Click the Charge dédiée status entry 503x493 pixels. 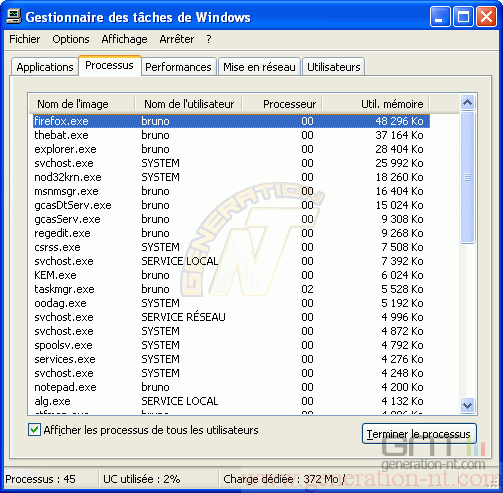point(284,479)
